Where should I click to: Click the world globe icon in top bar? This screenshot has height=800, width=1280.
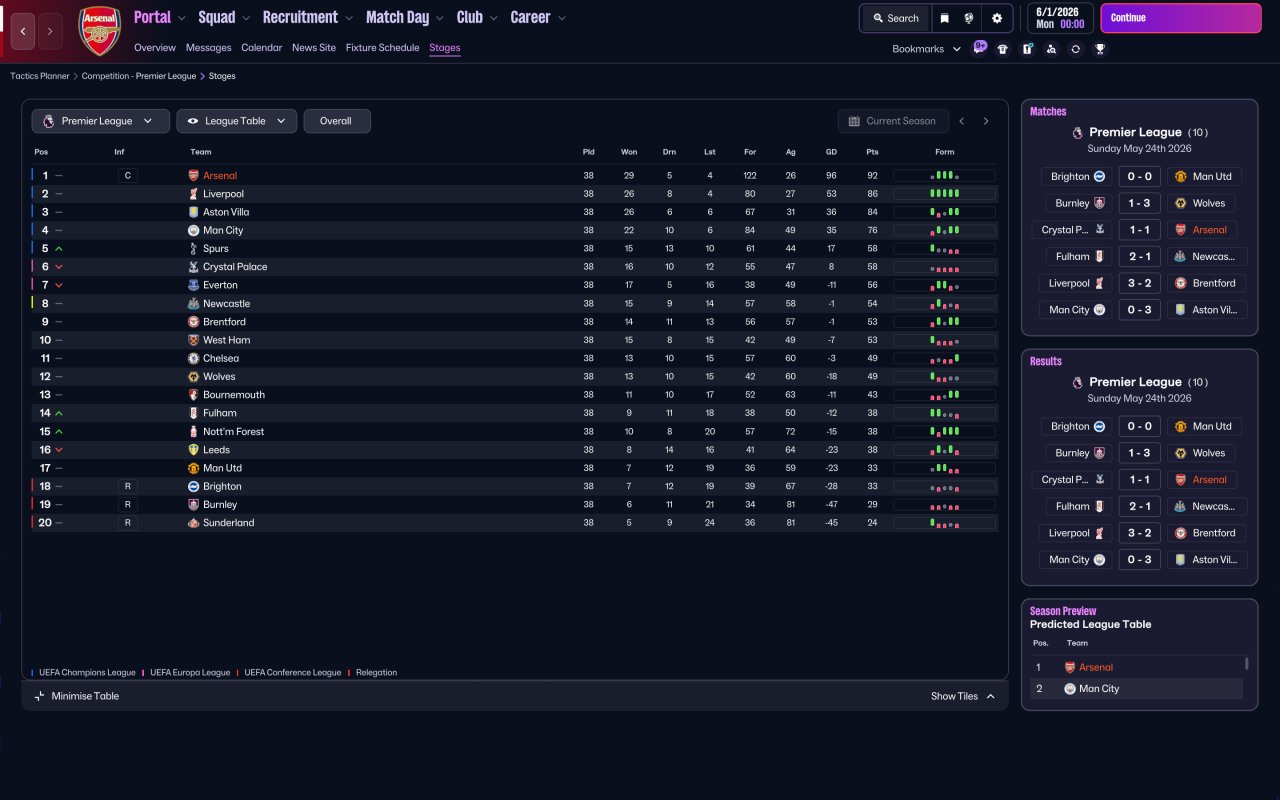pyautogui.click(x=970, y=18)
